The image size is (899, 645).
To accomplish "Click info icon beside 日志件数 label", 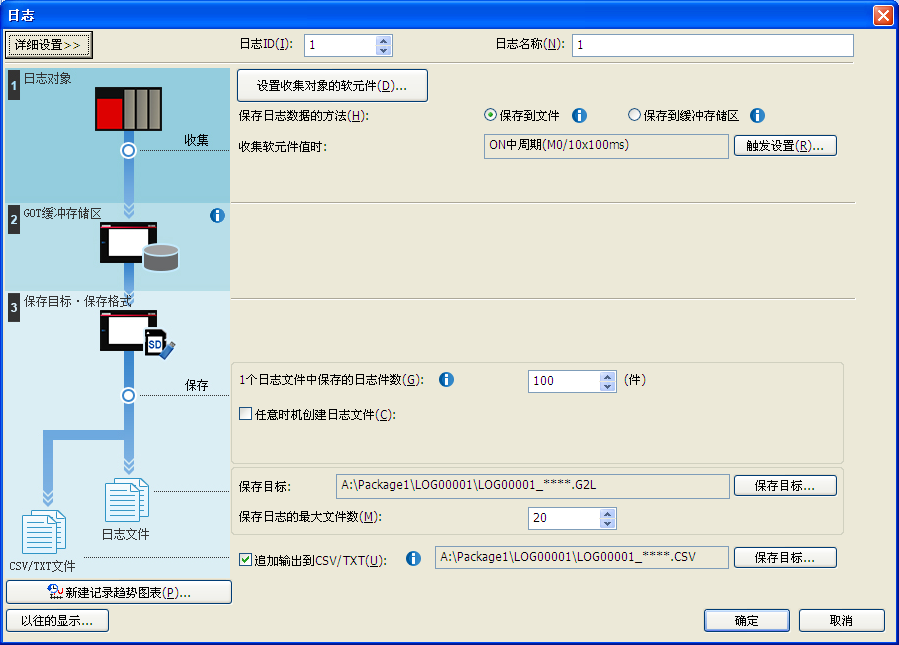I will coord(447,380).
